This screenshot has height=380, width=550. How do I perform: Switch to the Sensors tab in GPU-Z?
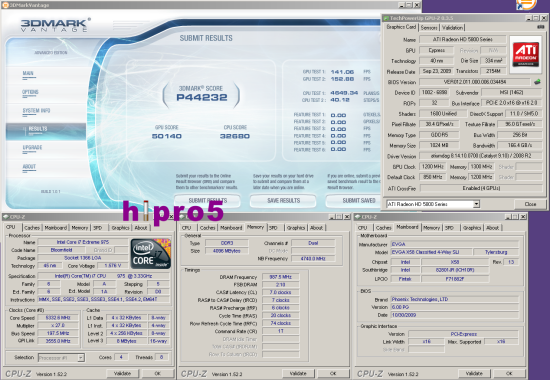[429, 27]
